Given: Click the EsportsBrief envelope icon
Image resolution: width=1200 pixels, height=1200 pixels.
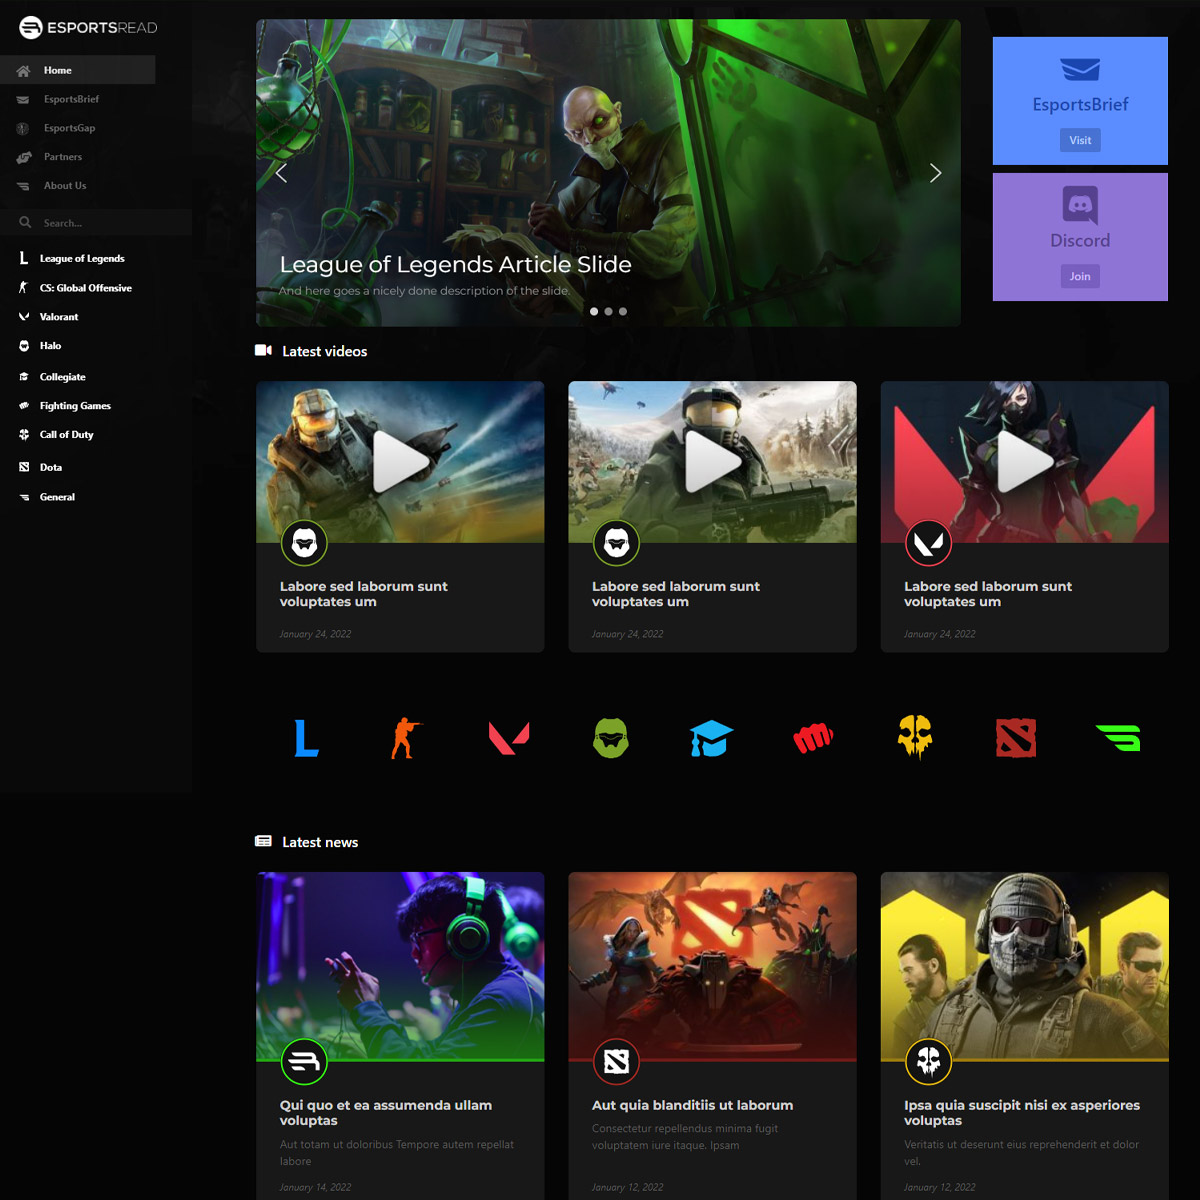Looking at the screenshot, I should (x=1080, y=69).
